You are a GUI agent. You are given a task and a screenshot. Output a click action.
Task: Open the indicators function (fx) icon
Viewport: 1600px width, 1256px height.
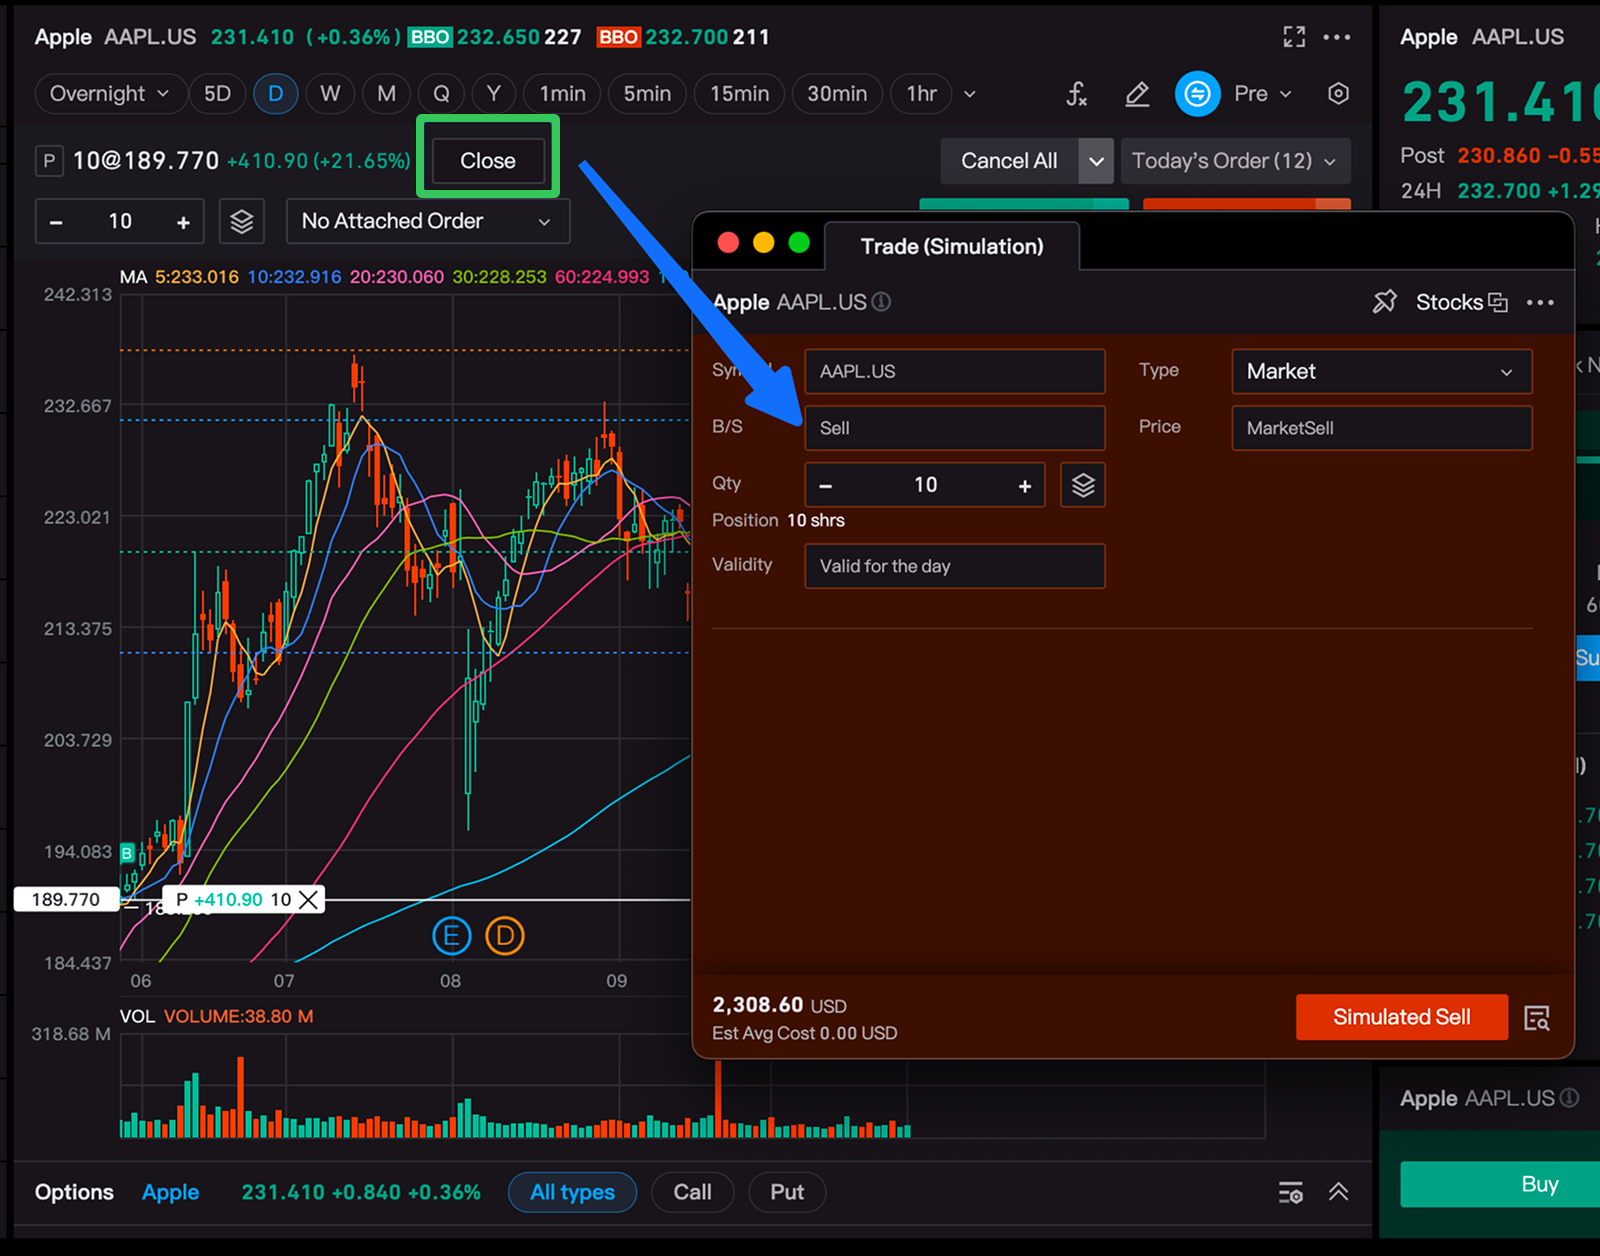click(x=1076, y=94)
